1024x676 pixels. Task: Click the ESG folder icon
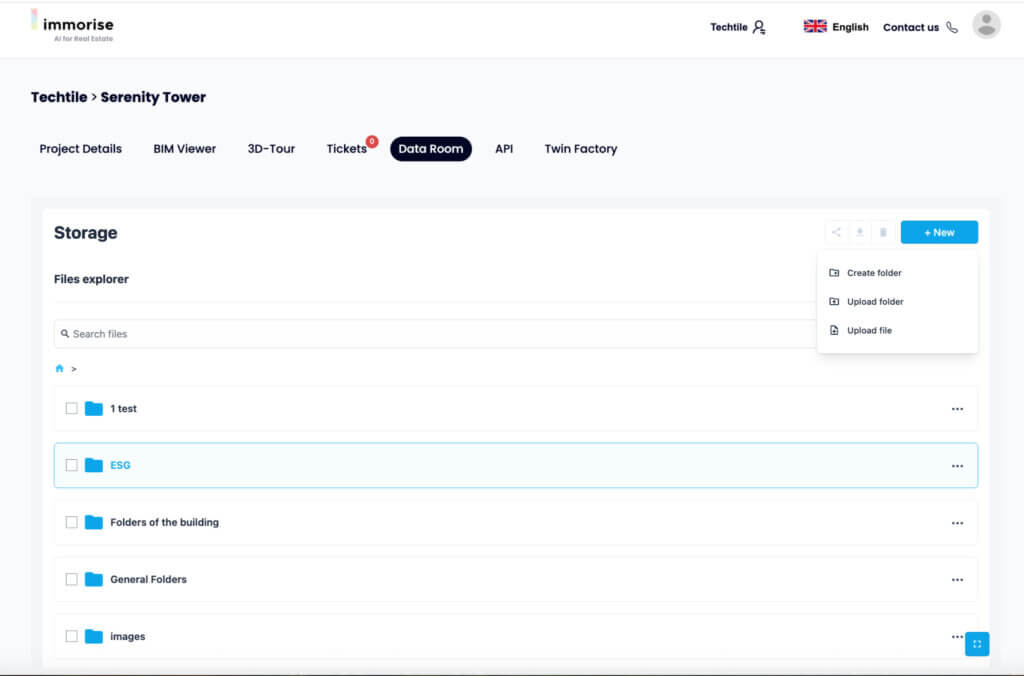[93, 465]
